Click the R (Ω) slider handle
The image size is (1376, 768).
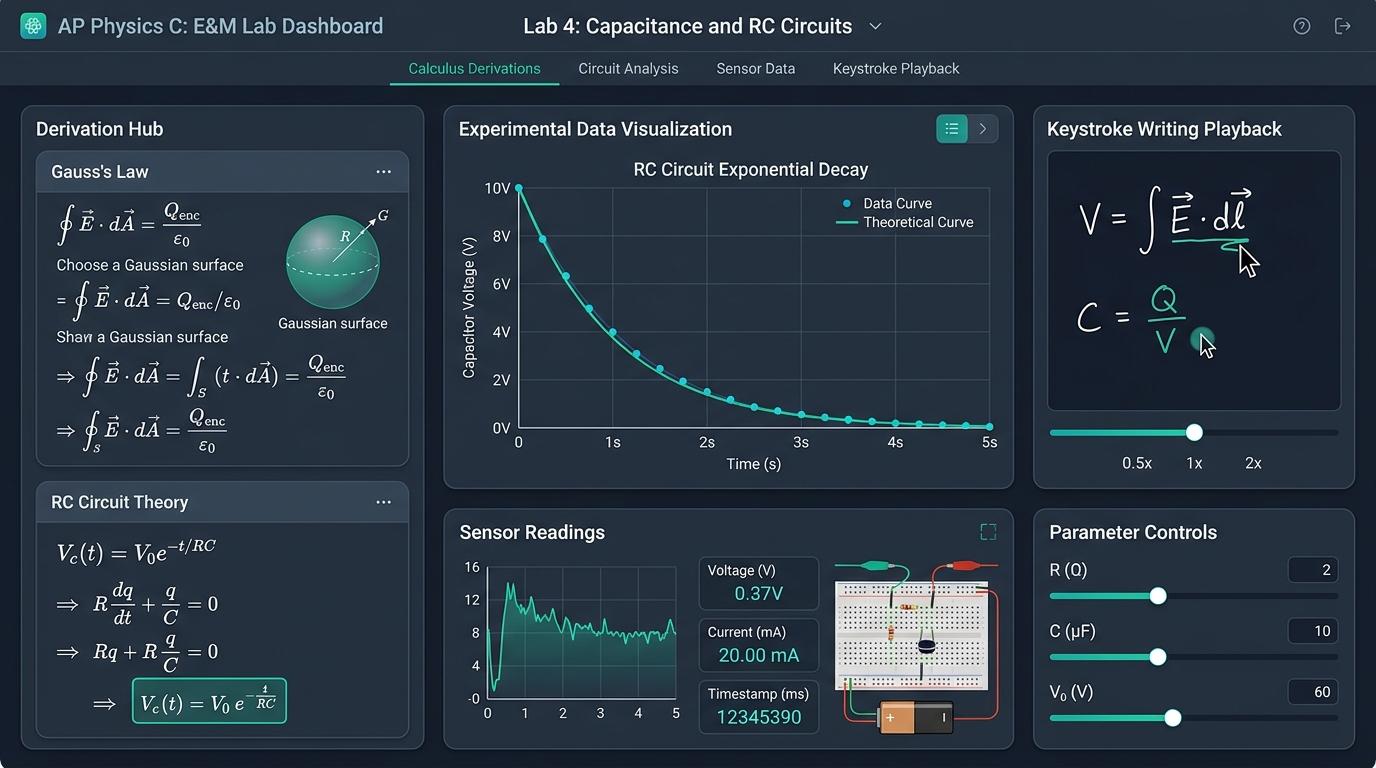1158,596
